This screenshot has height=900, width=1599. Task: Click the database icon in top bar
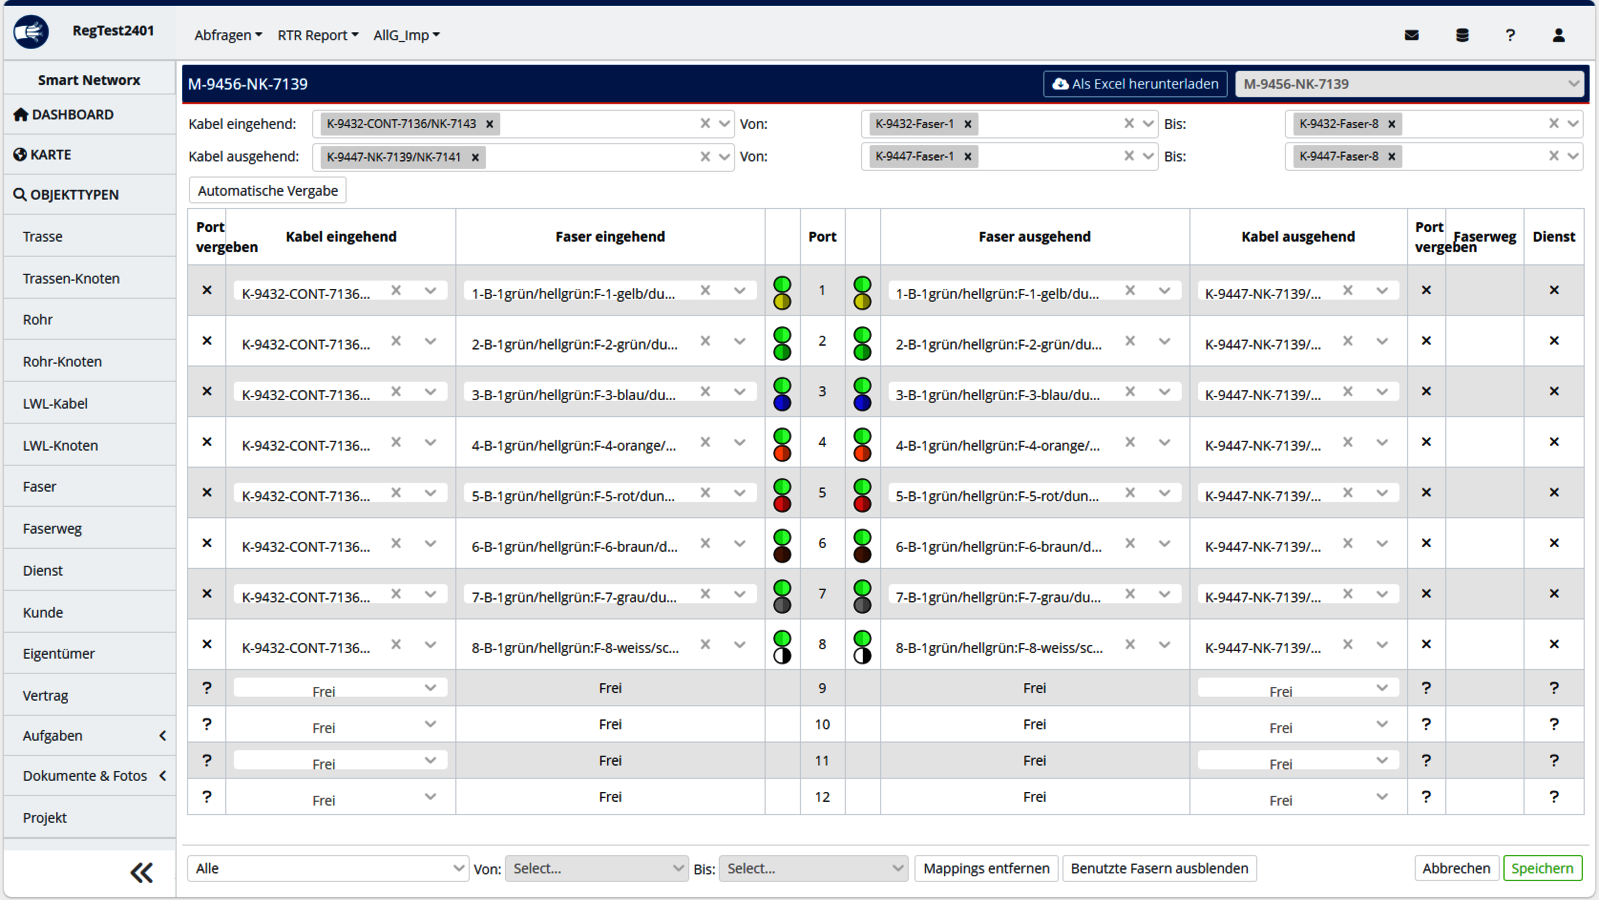(1462, 35)
